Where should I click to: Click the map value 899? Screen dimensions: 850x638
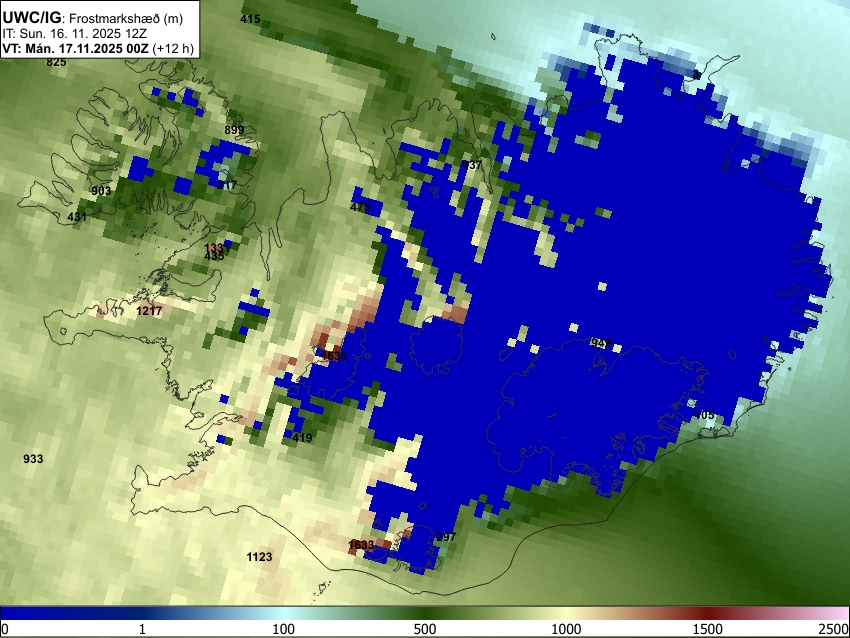point(234,130)
